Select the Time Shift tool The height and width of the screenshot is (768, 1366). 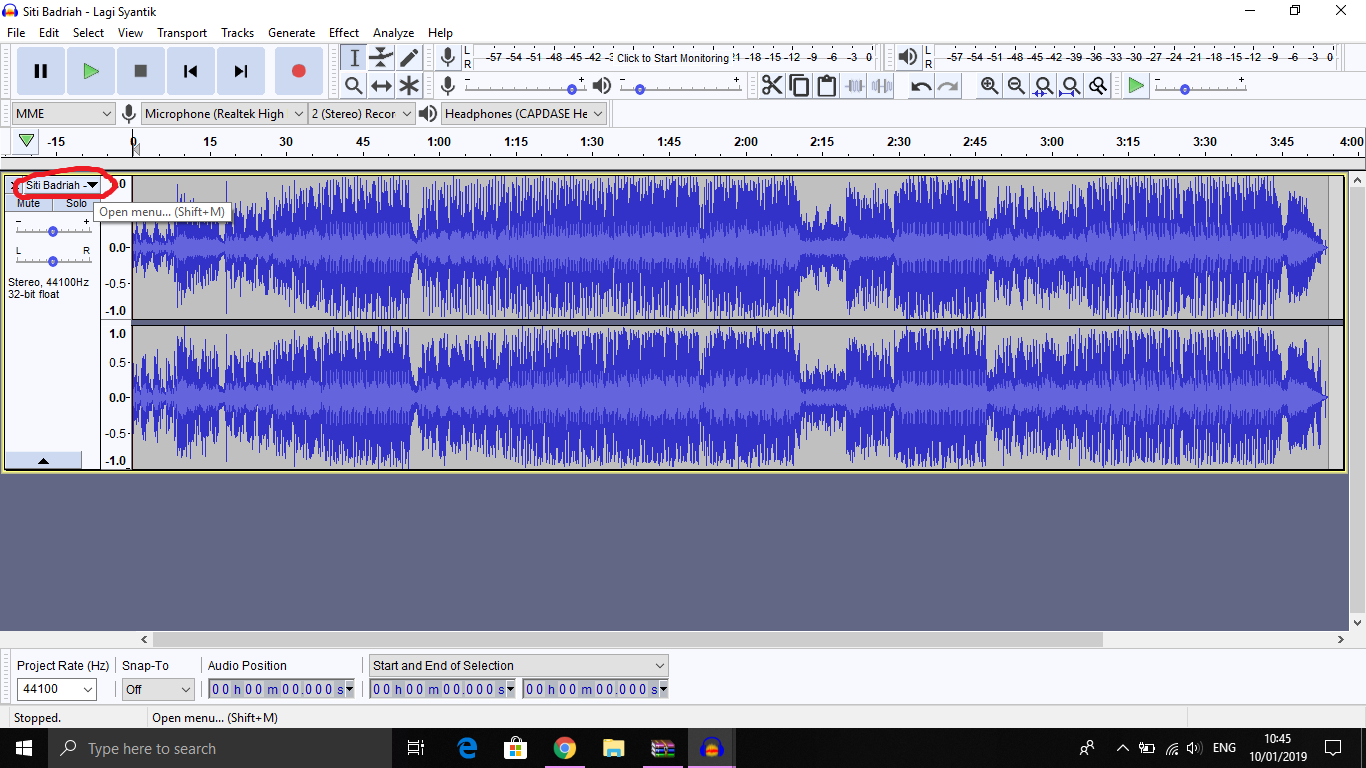tap(381, 86)
